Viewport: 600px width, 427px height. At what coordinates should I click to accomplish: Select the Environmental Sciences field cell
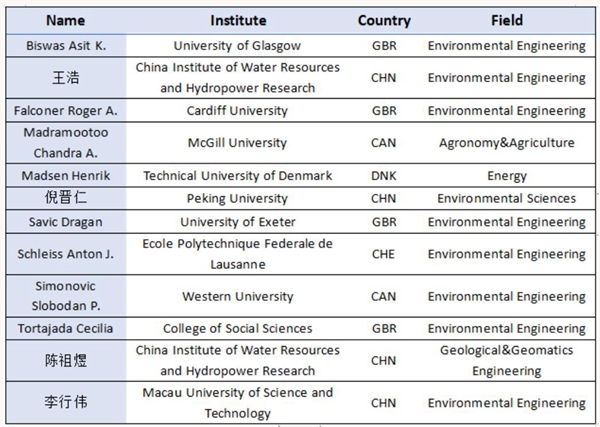click(x=506, y=199)
